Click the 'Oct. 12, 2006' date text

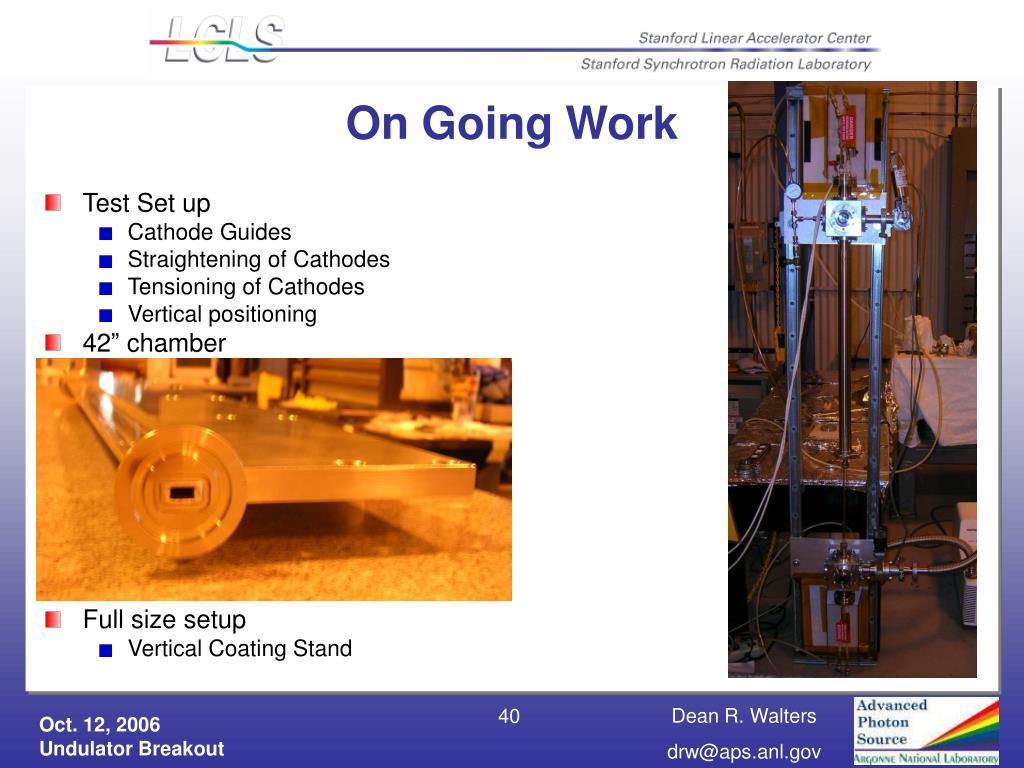point(99,724)
